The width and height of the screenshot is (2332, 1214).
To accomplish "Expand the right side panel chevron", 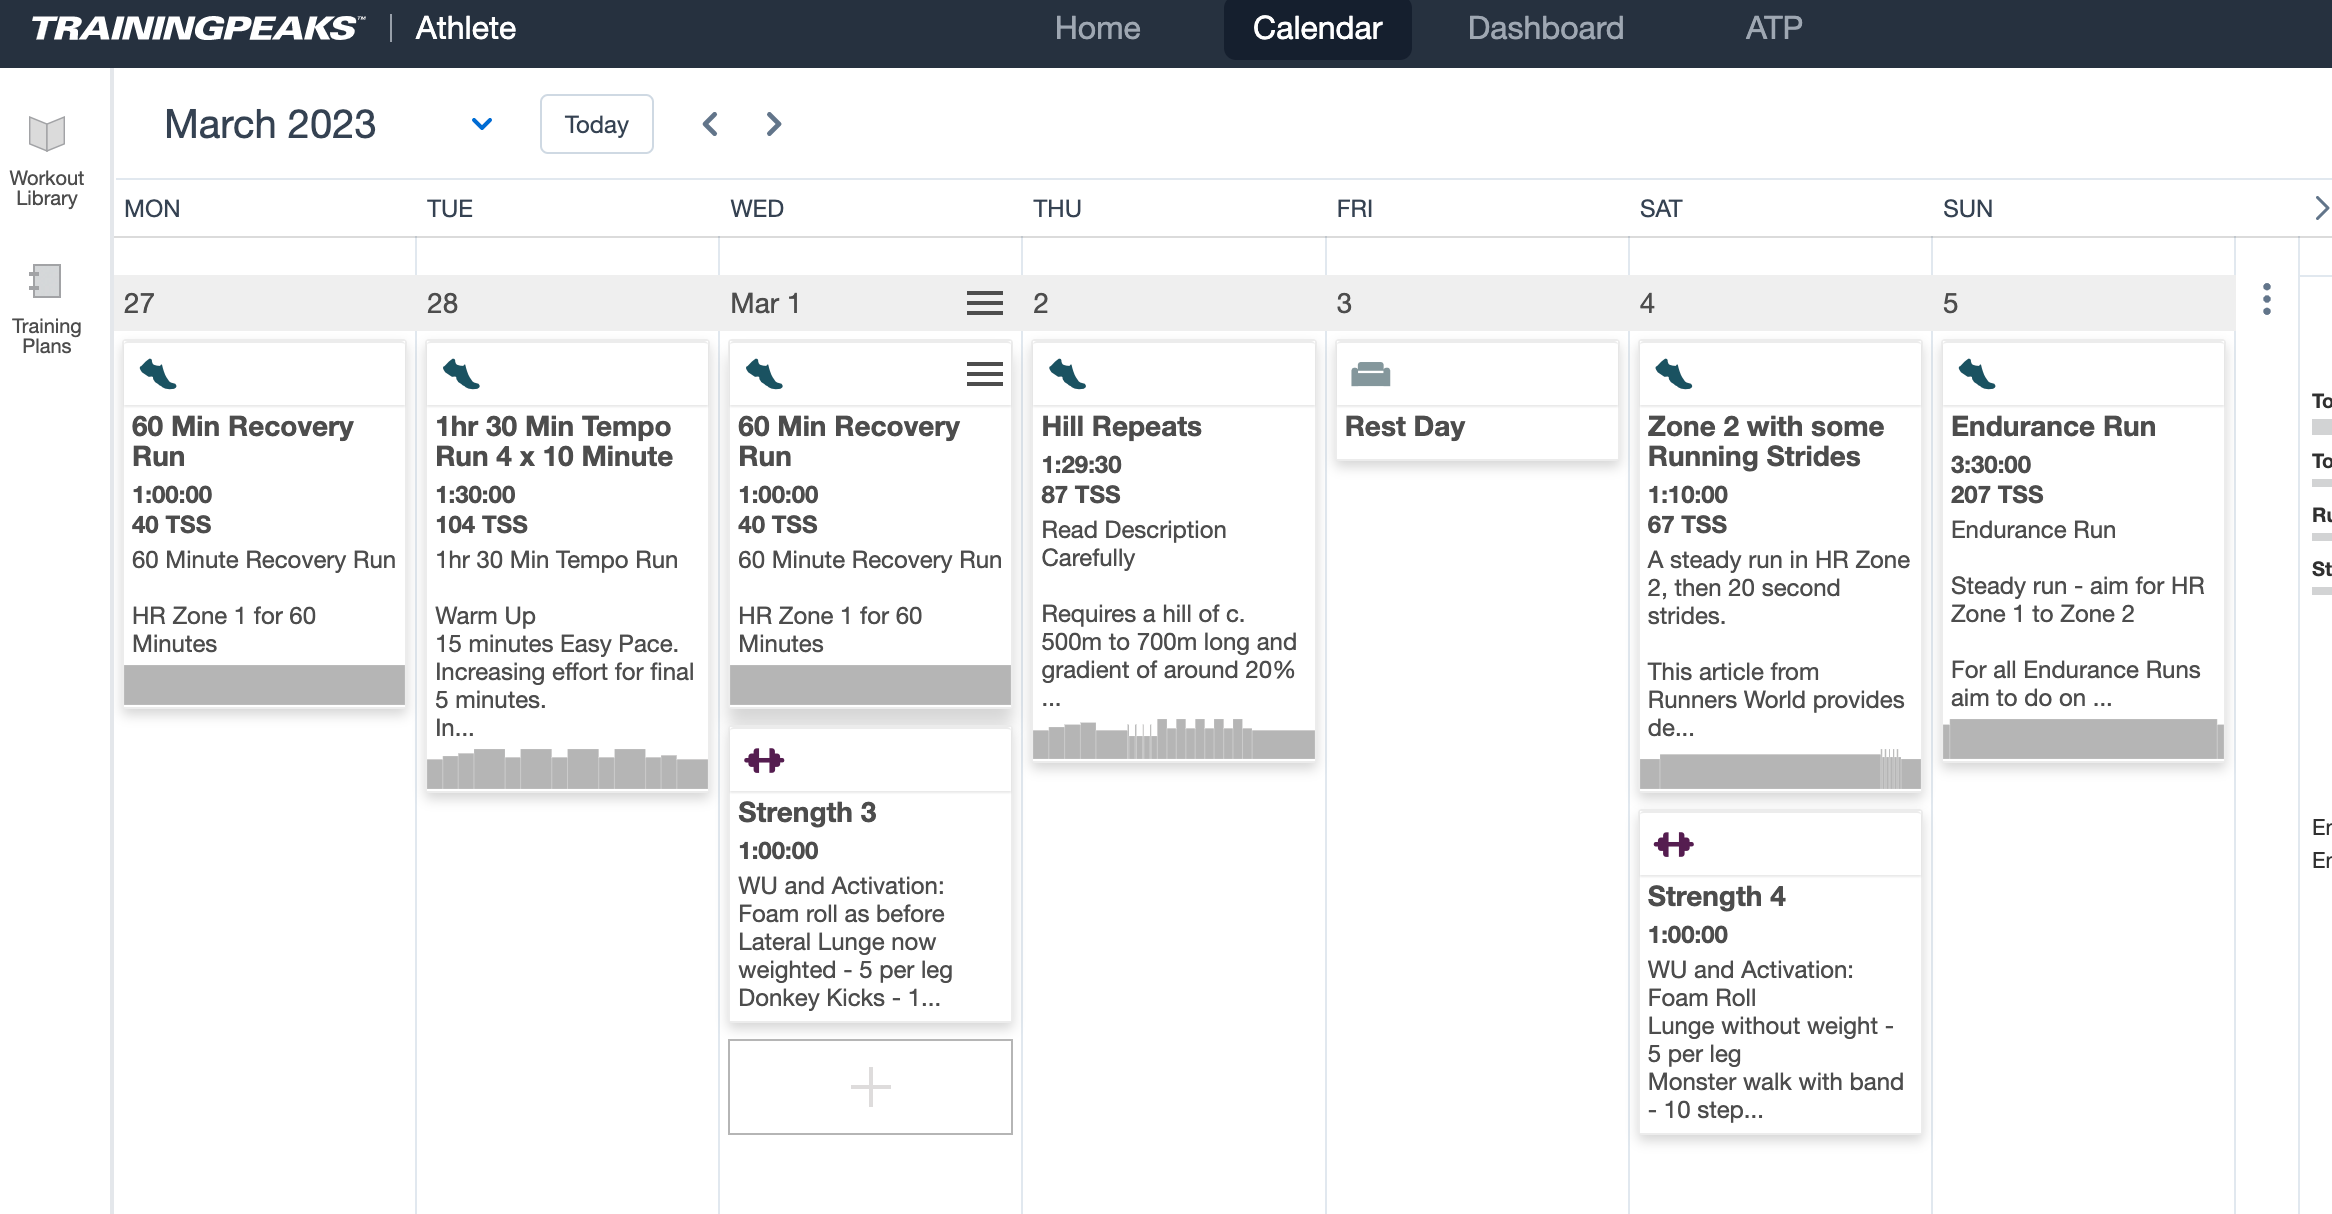I will click(2321, 208).
